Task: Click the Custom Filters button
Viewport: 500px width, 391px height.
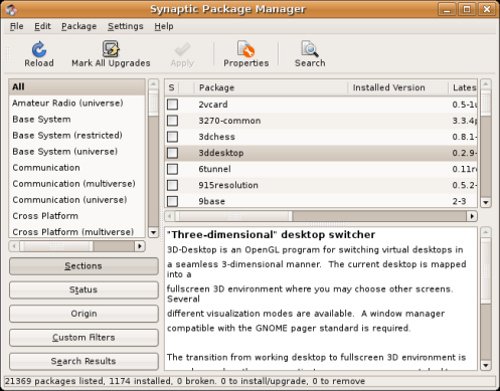Action: tap(84, 337)
